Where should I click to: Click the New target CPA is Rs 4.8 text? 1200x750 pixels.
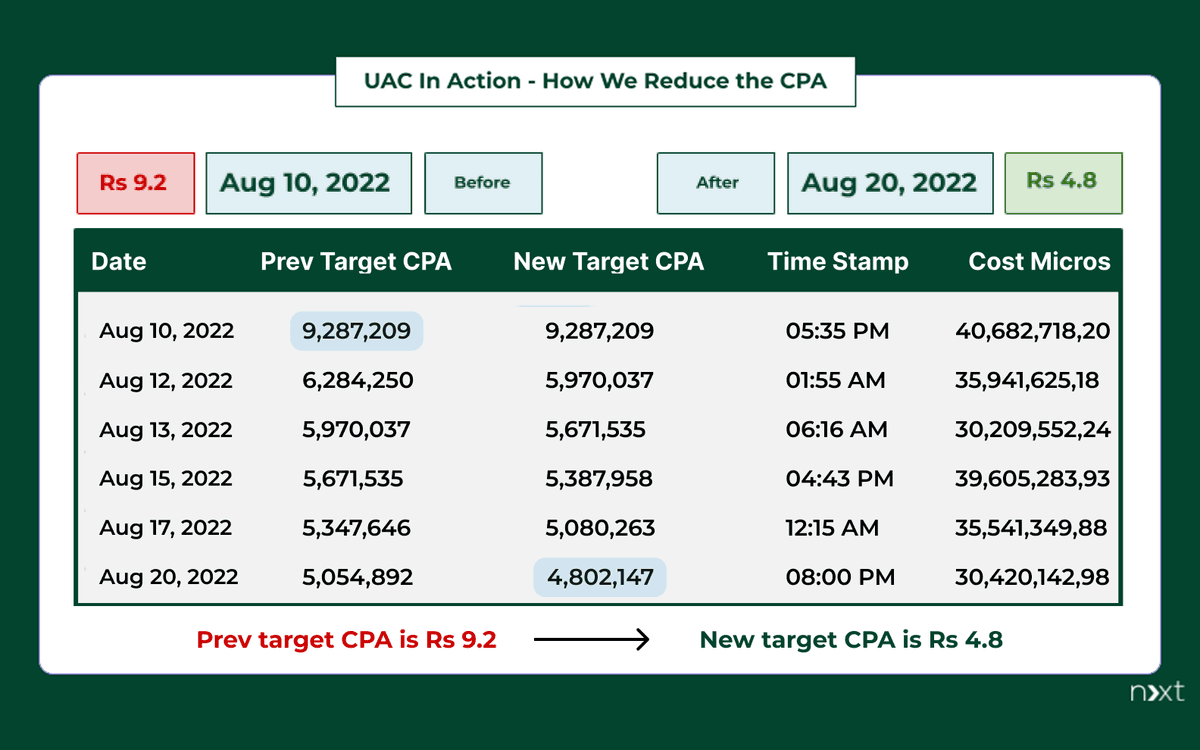tap(850, 640)
